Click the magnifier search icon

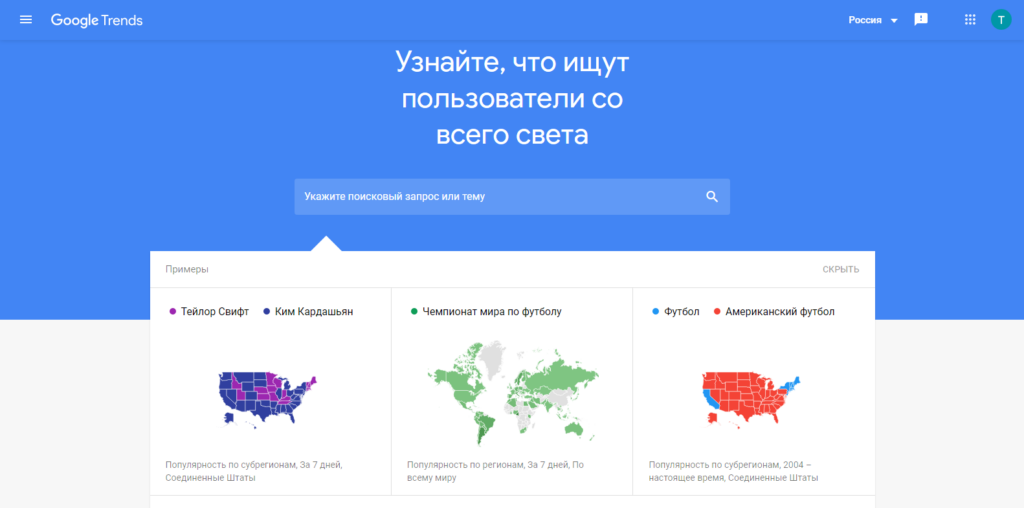click(712, 197)
